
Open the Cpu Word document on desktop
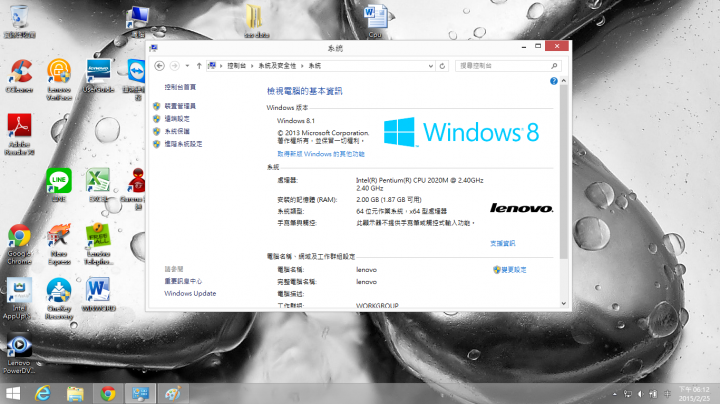[375, 21]
